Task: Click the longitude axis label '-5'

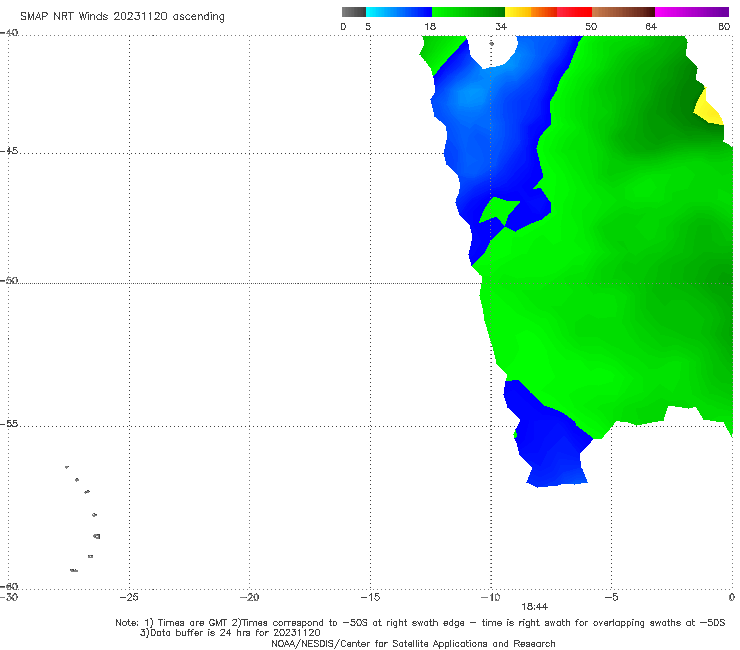Action: (611, 597)
